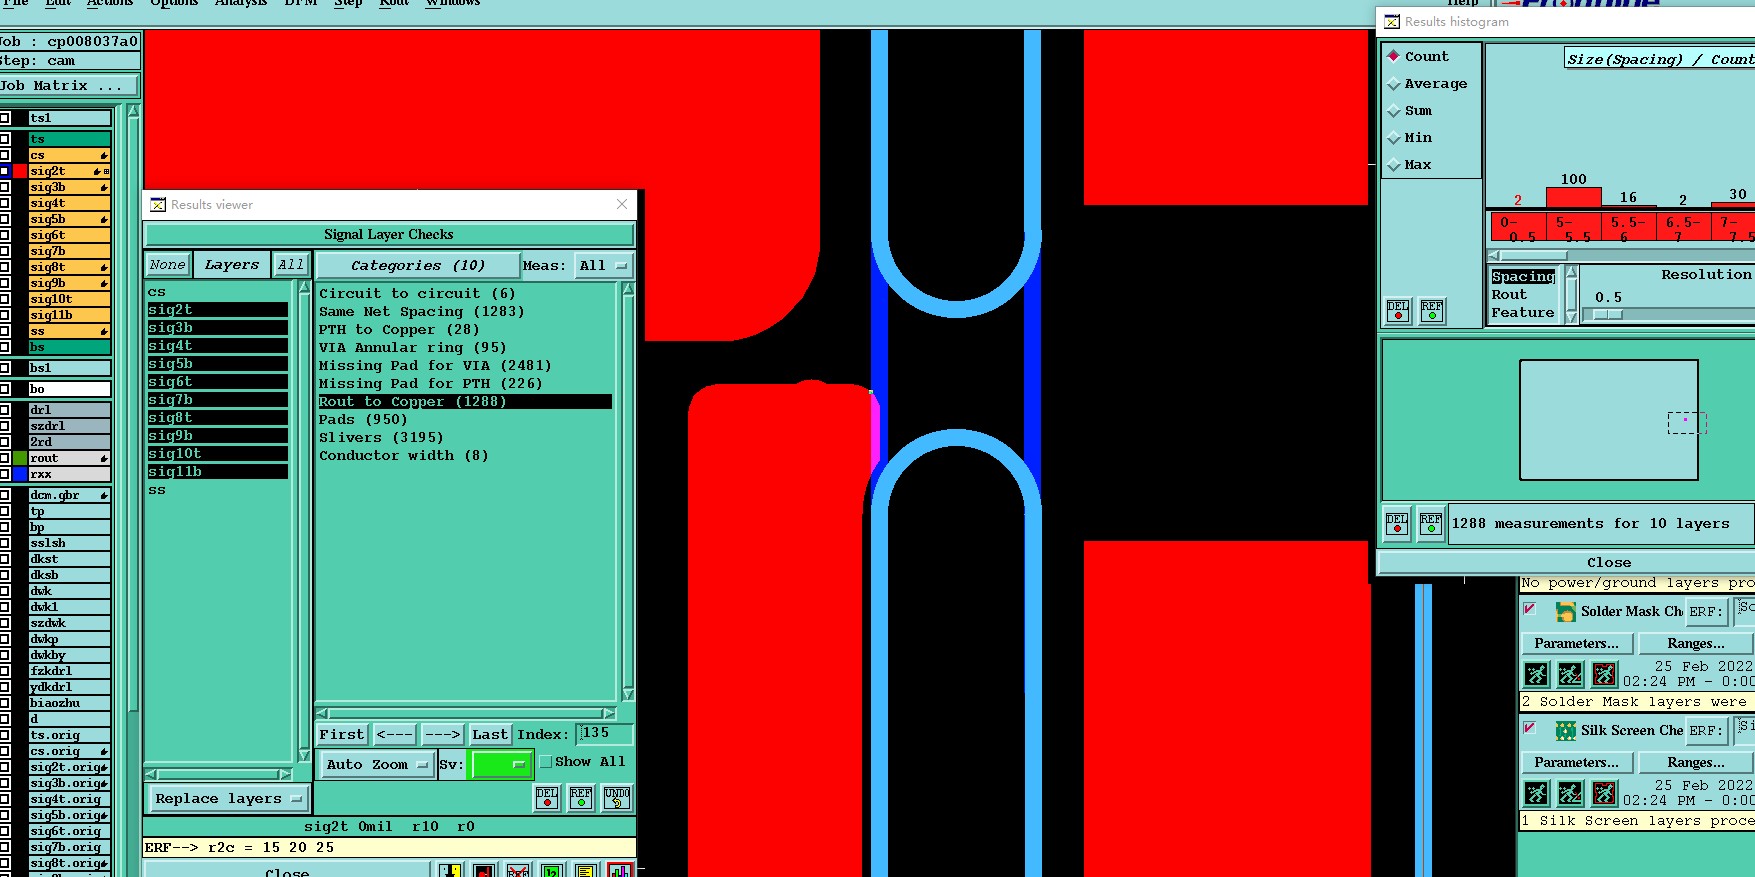Click Silk Screen red-framed runner icon
Screen dimensions: 1755x877
coord(1604,793)
